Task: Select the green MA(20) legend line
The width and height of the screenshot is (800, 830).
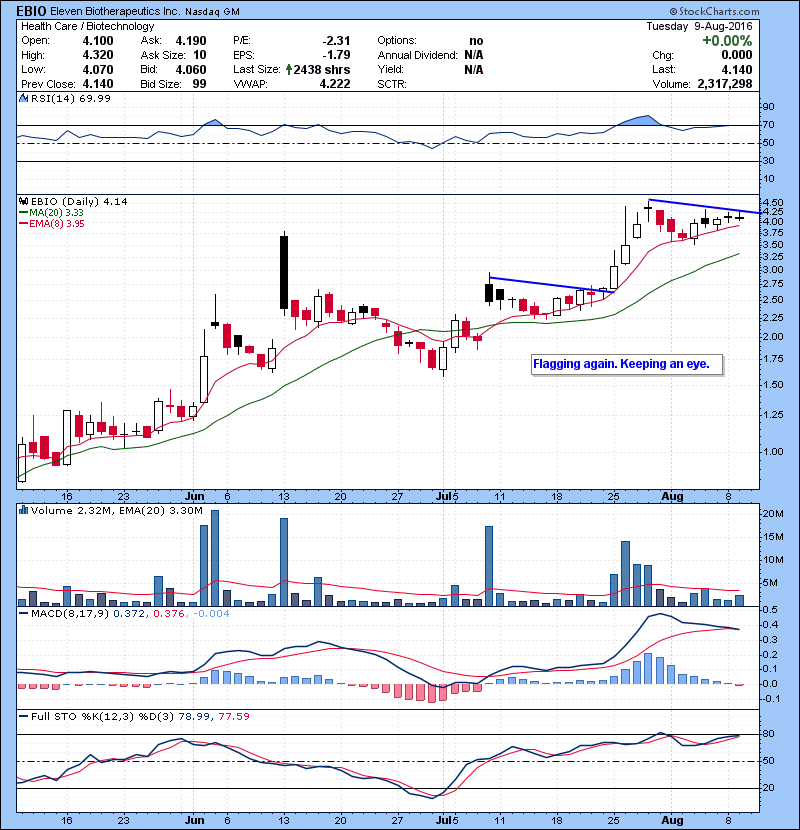Action: (x=23, y=213)
